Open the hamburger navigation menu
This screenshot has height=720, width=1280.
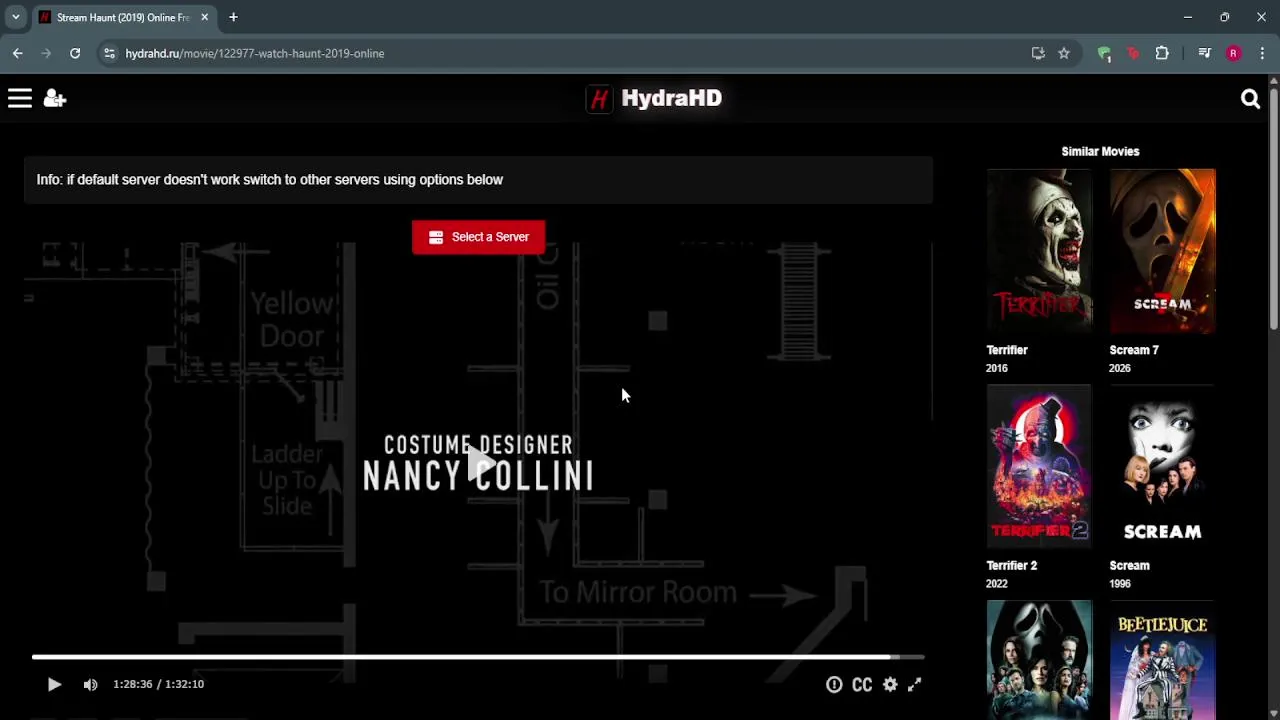click(20, 98)
